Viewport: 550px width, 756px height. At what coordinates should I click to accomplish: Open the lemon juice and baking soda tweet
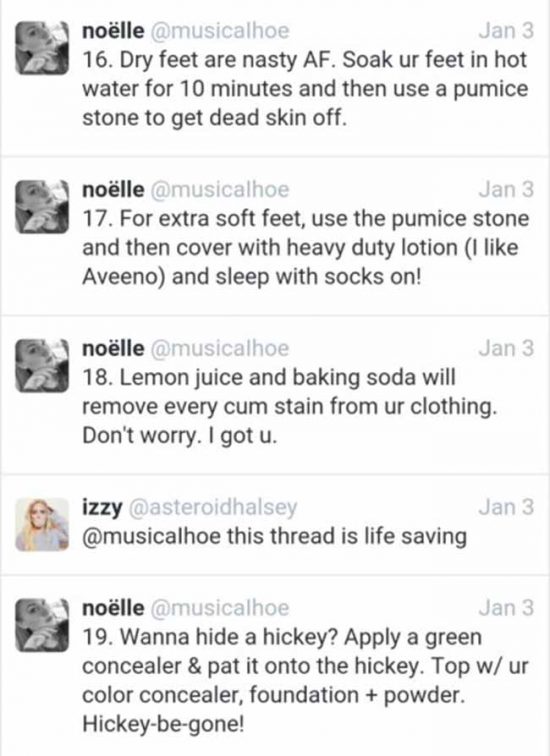[275, 395]
